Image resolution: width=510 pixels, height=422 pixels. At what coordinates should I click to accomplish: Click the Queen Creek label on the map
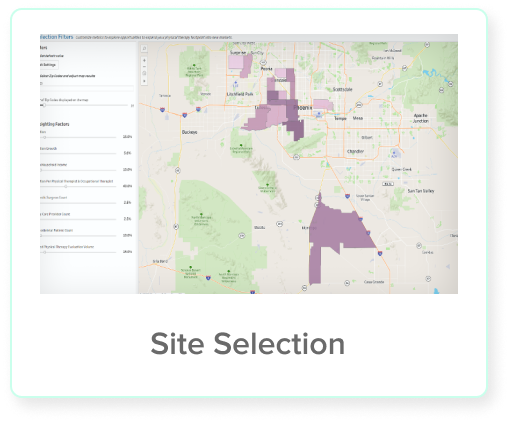[x=401, y=169]
